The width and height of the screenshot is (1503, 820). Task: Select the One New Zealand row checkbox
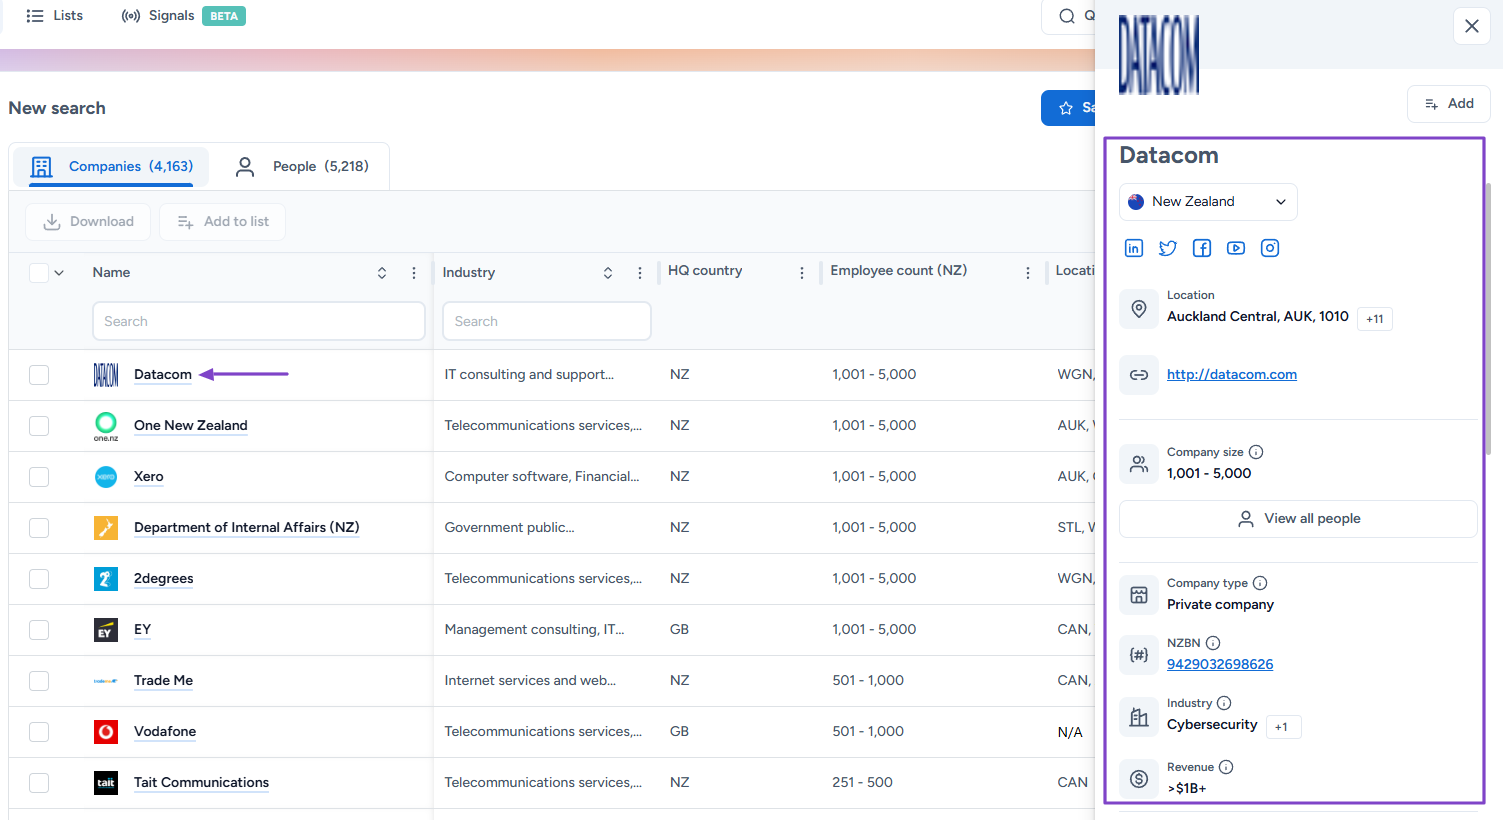pos(39,426)
